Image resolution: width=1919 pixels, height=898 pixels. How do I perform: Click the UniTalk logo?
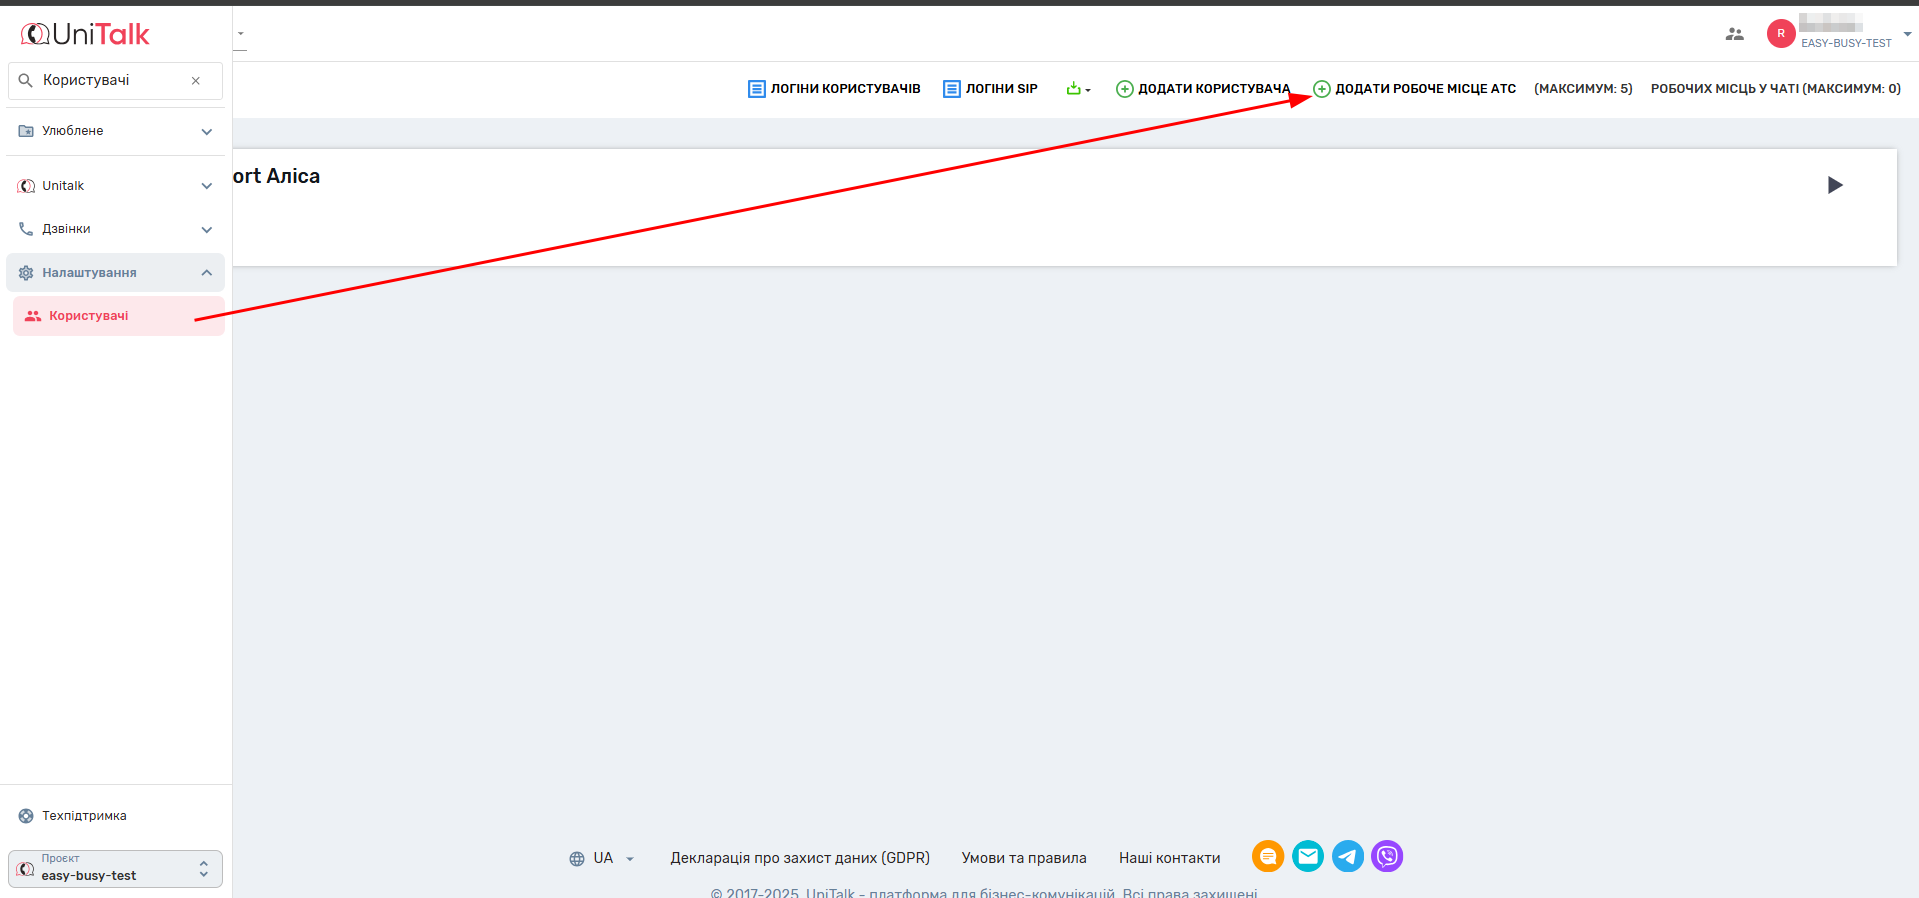click(x=85, y=34)
